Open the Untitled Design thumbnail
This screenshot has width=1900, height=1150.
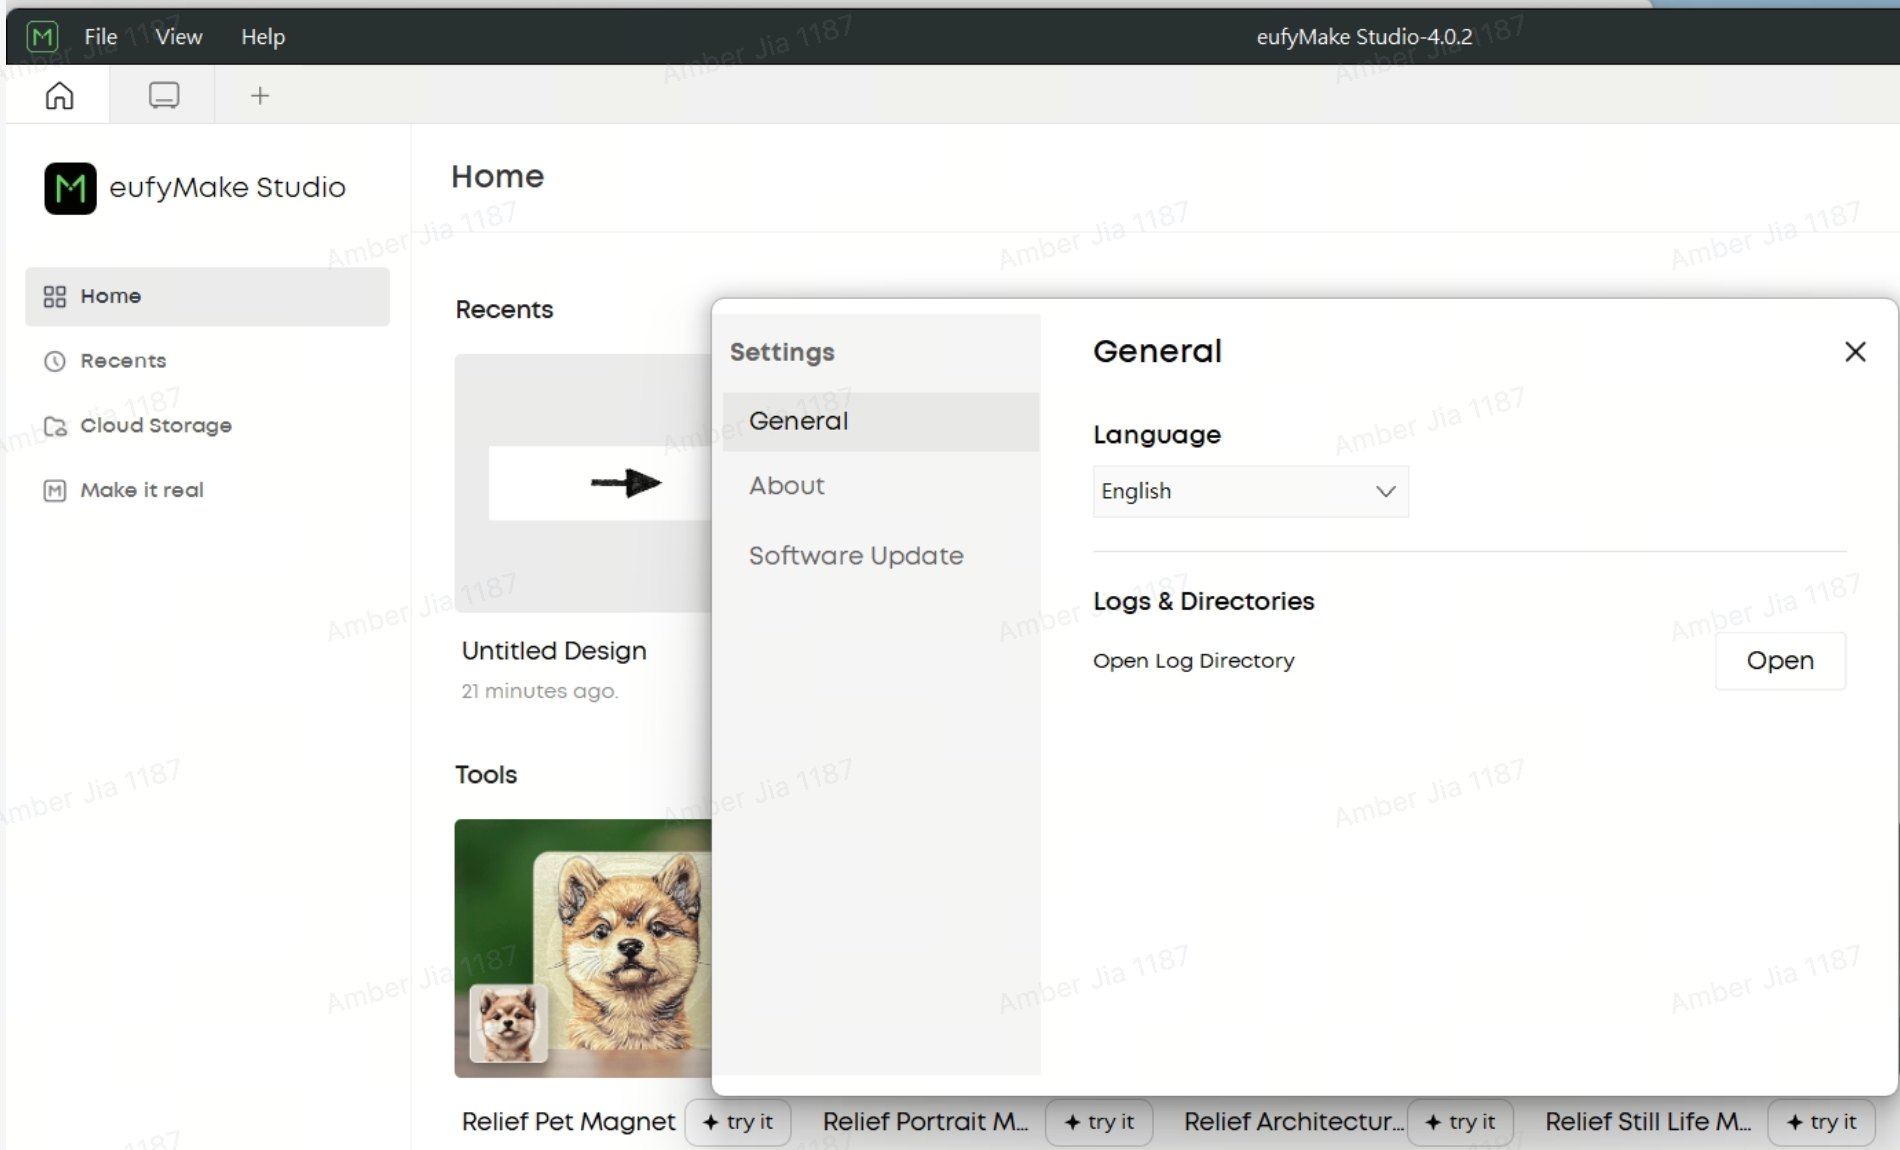(583, 483)
